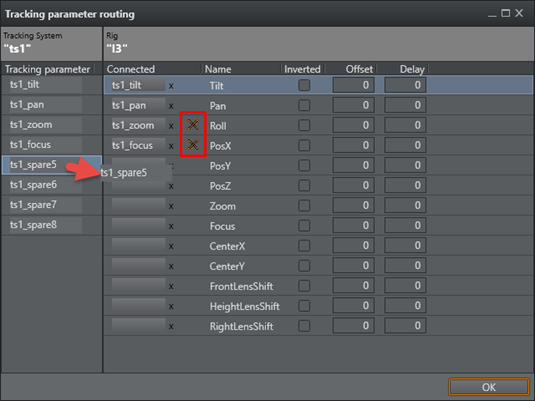
Task: Click the orange cross next to Roll
Action: [x=193, y=125]
